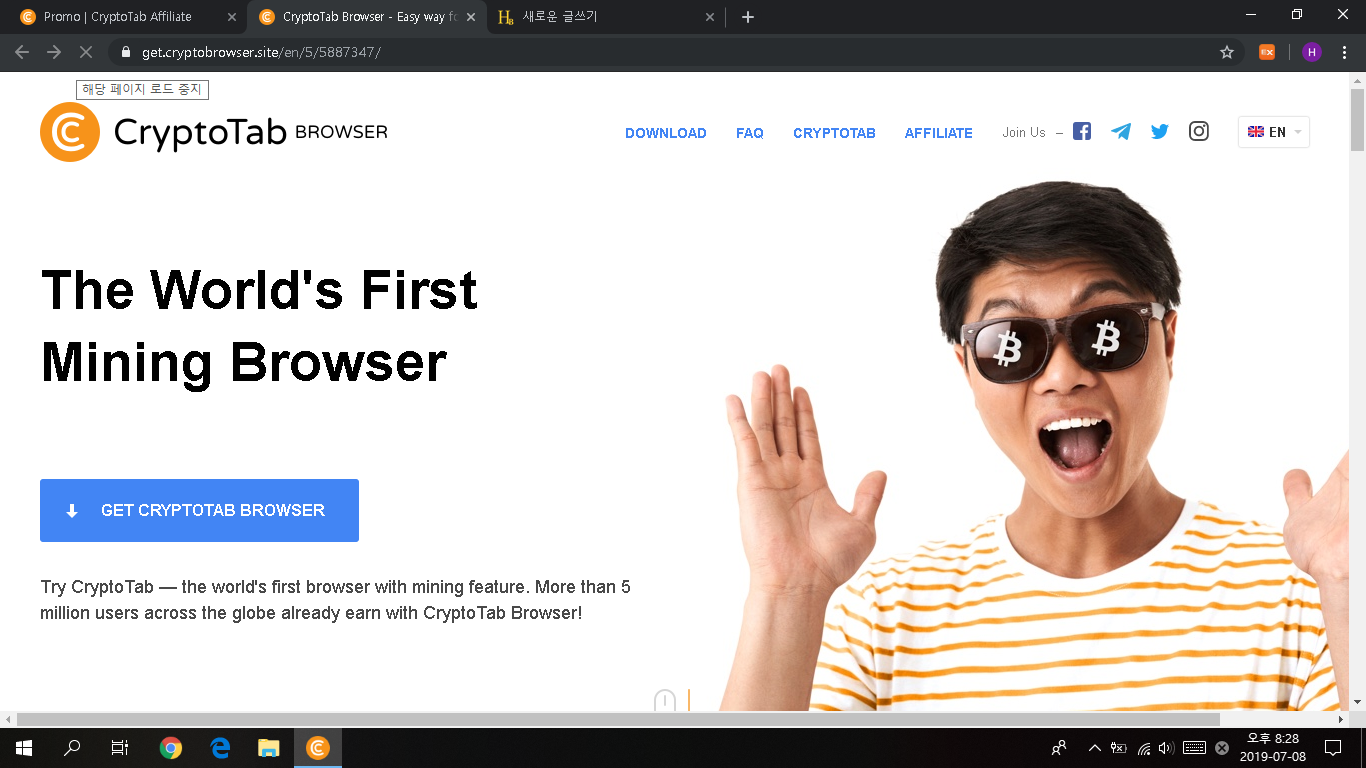
Task: Open the Twitter social icon
Action: tap(1160, 131)
